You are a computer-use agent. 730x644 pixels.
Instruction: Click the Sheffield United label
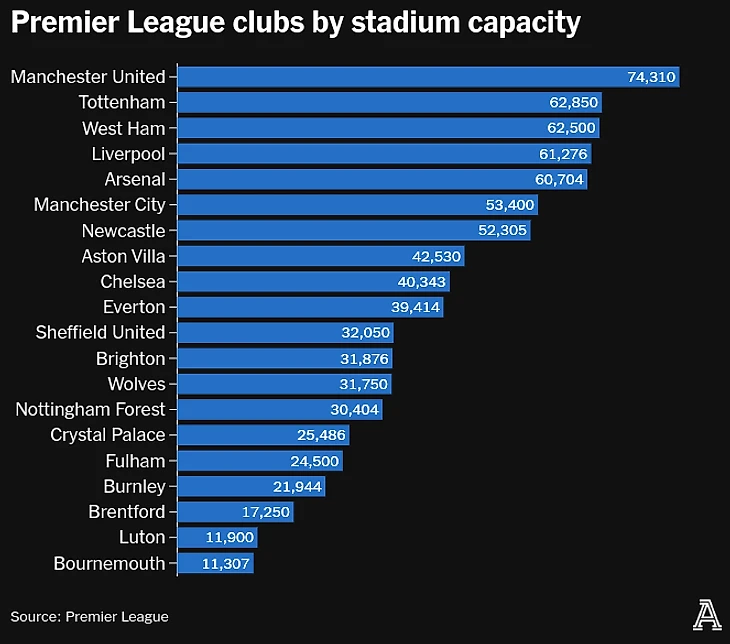point(100,333)
